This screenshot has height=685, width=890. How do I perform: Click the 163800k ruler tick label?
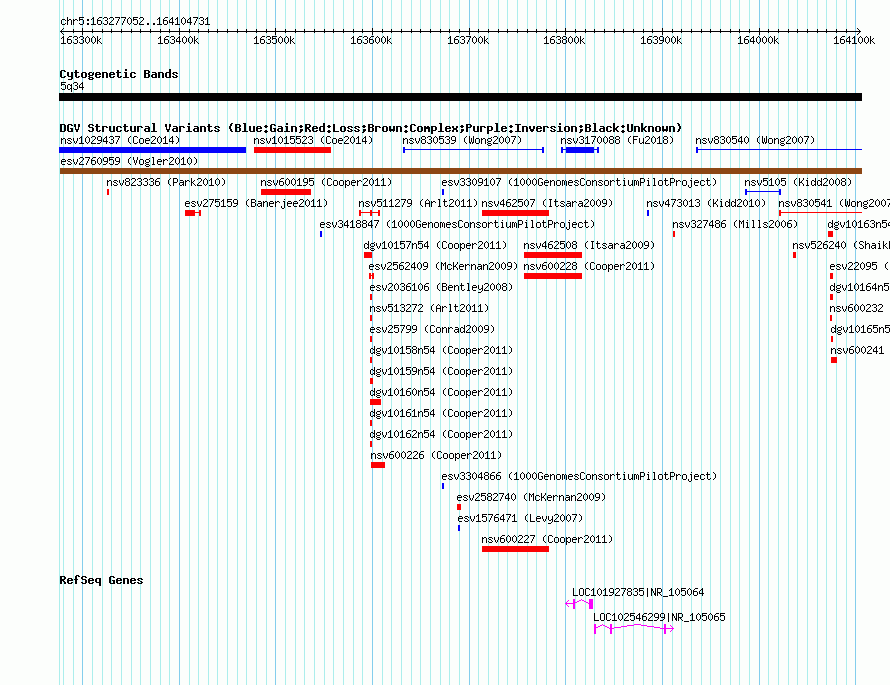coord(564,40)
